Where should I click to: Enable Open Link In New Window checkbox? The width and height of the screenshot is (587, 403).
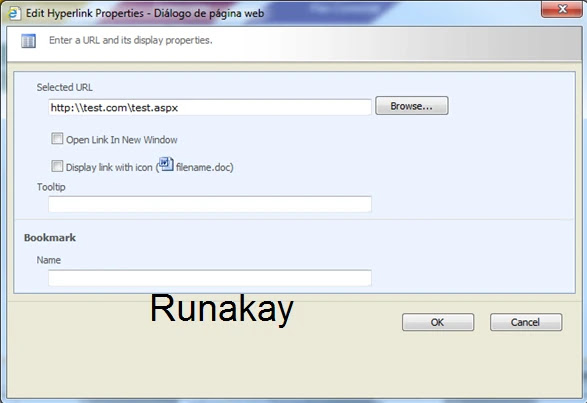57,139
